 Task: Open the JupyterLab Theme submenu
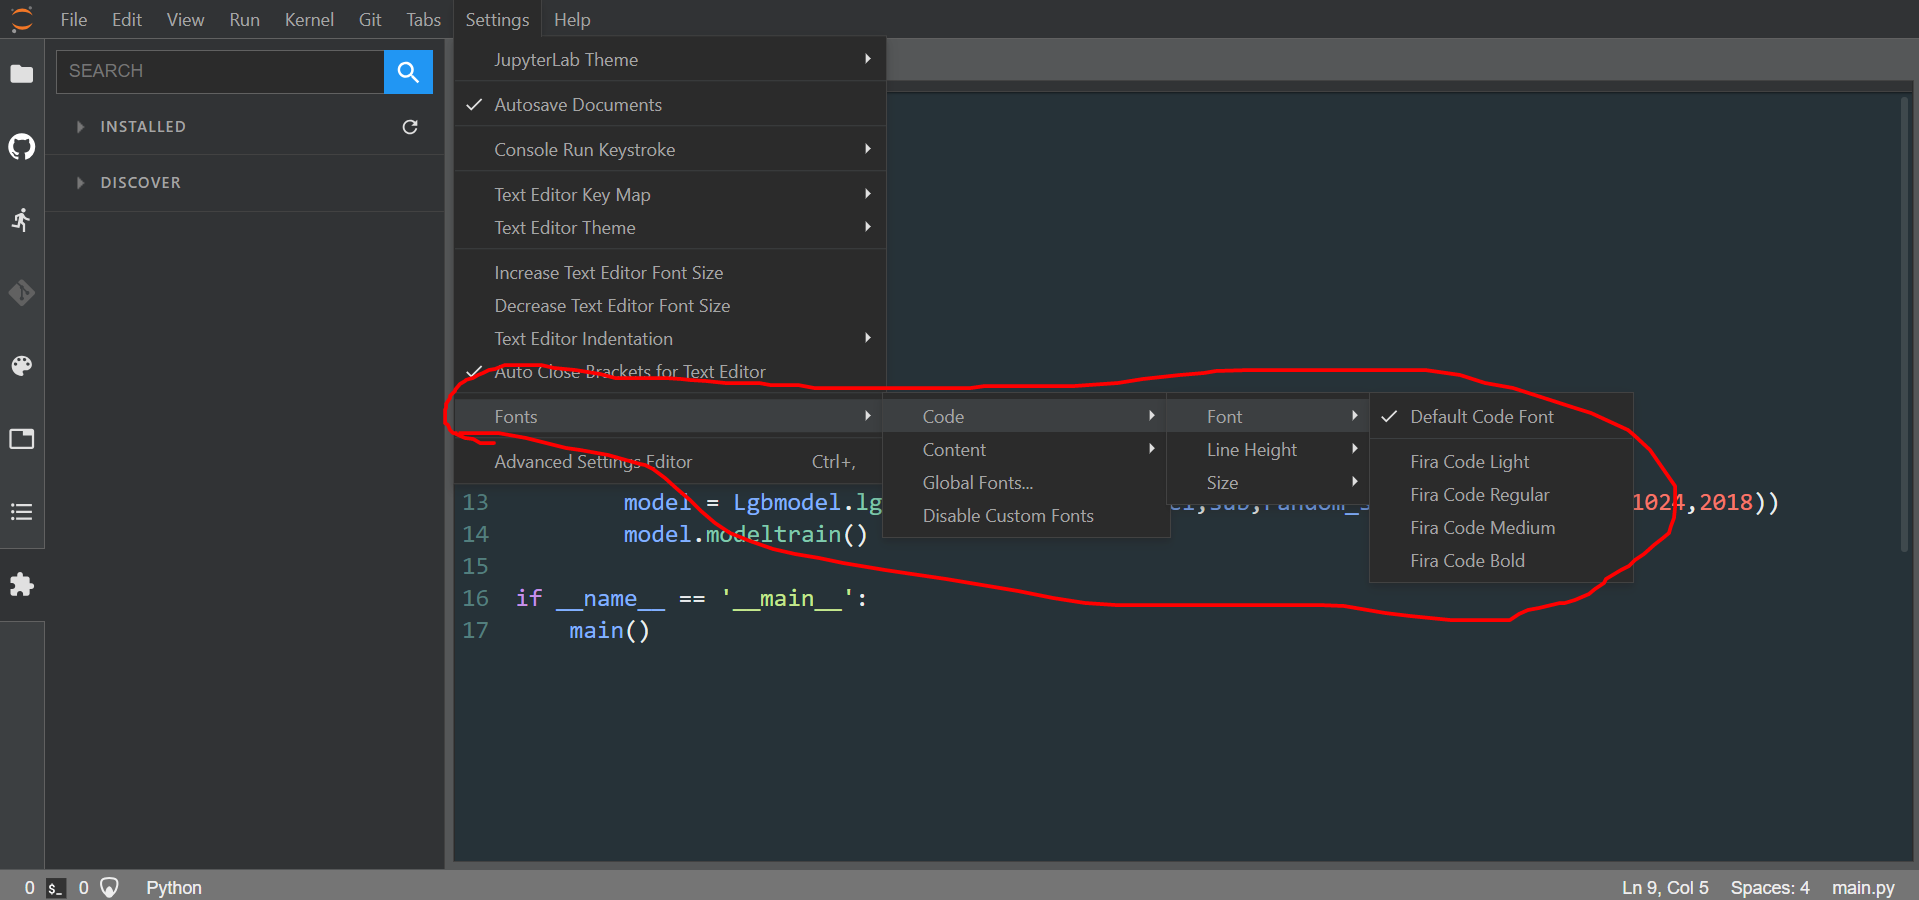(670, 60)
